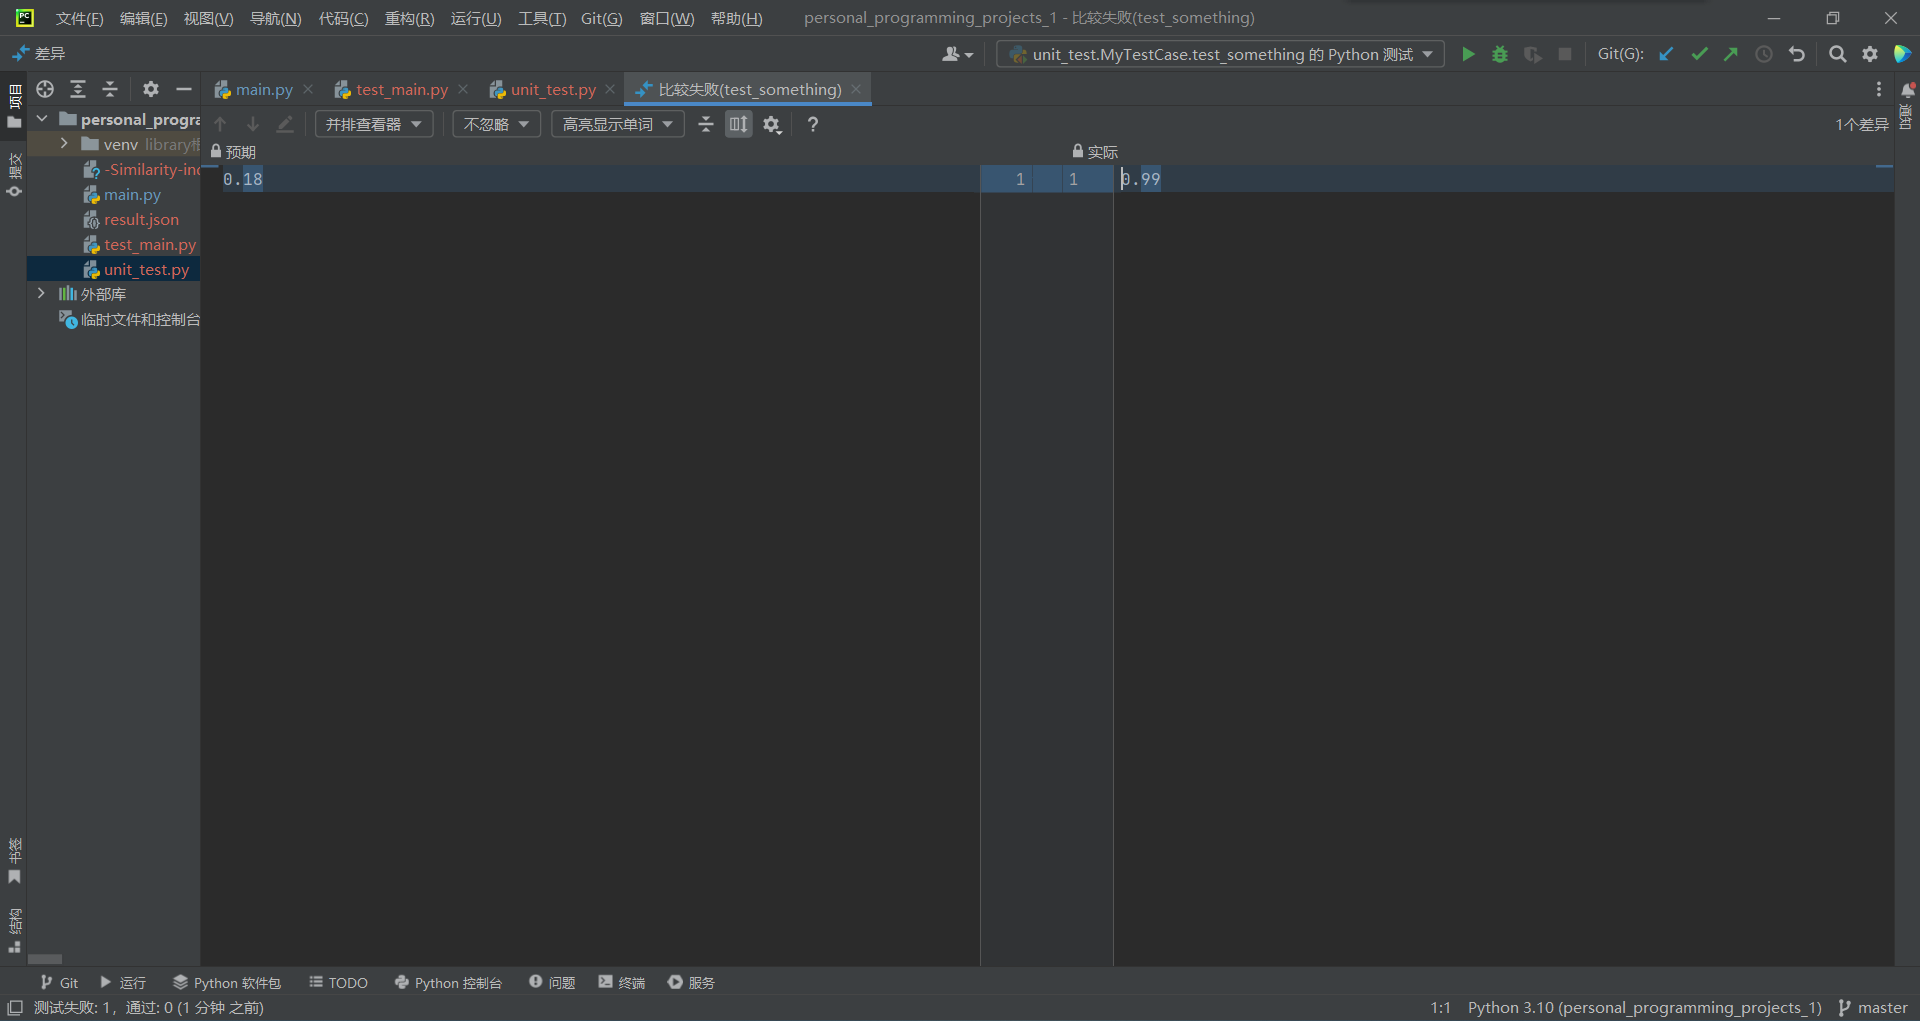This screenshot has width=1920, height=1021.
Task: Jump to next difference arrow
Action: point(253,124)
